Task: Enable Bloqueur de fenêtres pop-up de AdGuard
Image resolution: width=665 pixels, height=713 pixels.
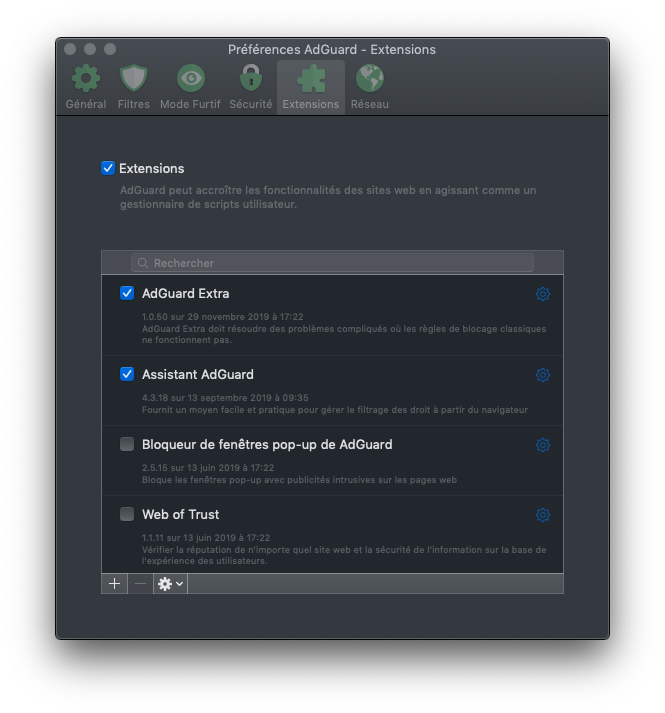Action: click(127, 444)
